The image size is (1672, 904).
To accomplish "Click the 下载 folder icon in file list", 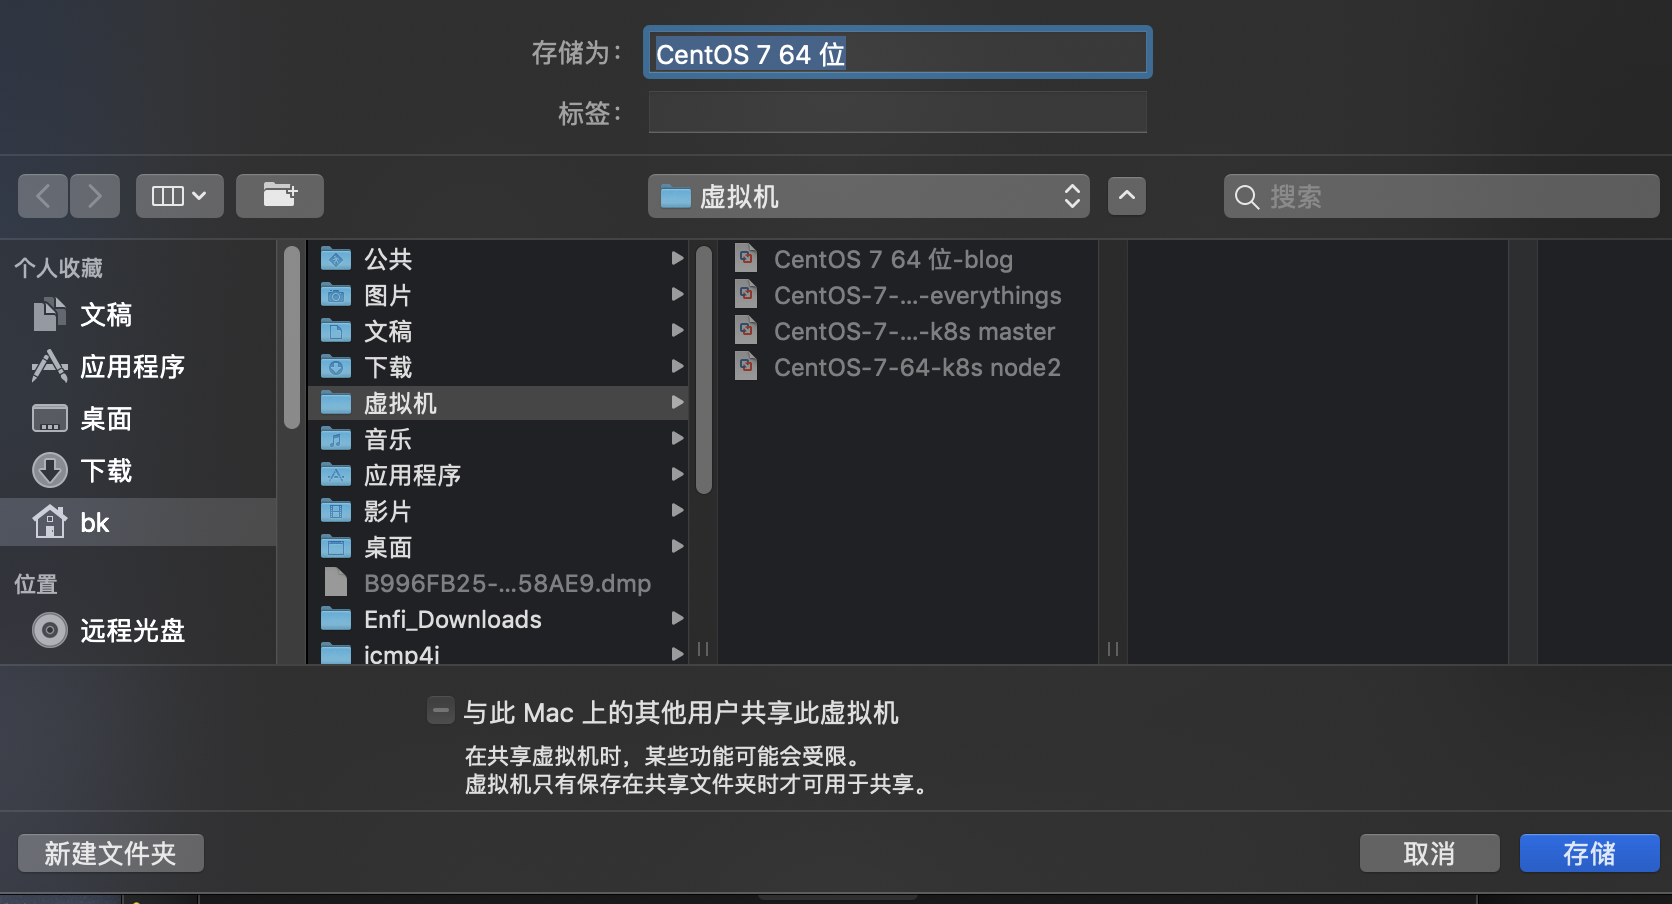I will pyautogui.click(x=336, y=367).
